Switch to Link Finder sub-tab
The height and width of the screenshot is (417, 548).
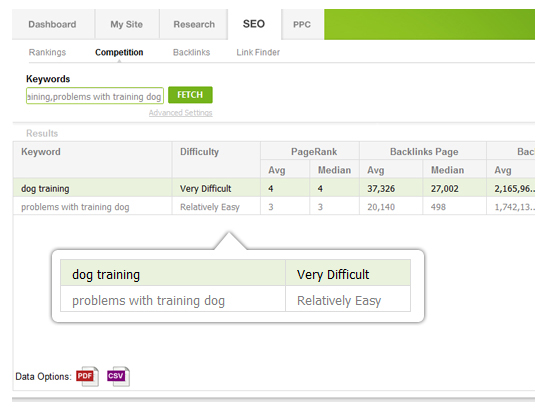(258, 52)
